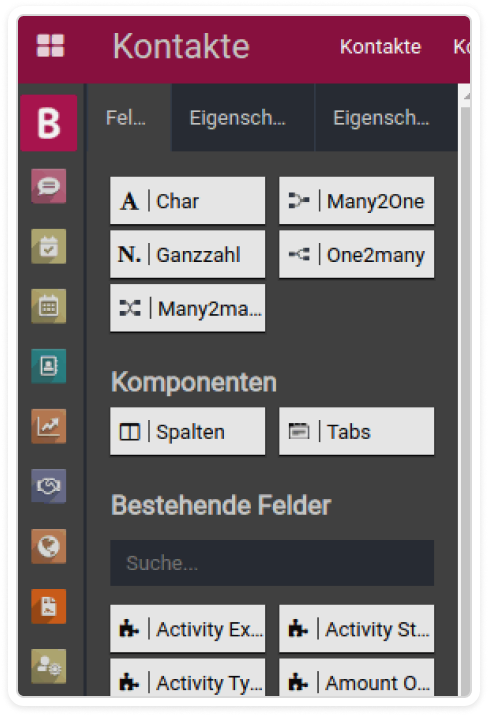Open the rising chart sidebar icon
Screen dimensions: 488x716
point(49,426)
